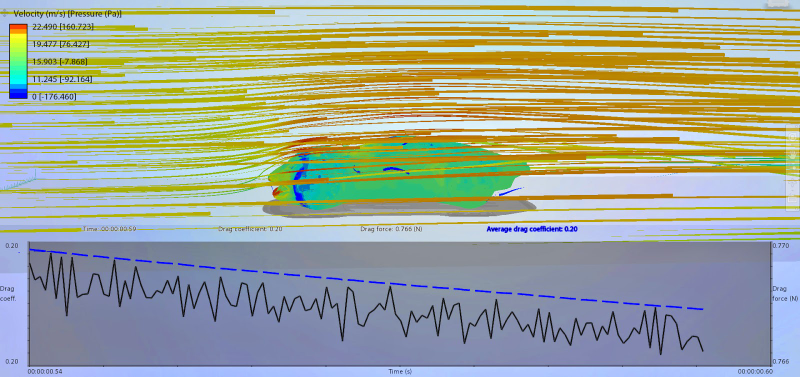Click the 22.490 [160.723] legend maximum value
Viewport: 800px width, 377px height.
63,27
